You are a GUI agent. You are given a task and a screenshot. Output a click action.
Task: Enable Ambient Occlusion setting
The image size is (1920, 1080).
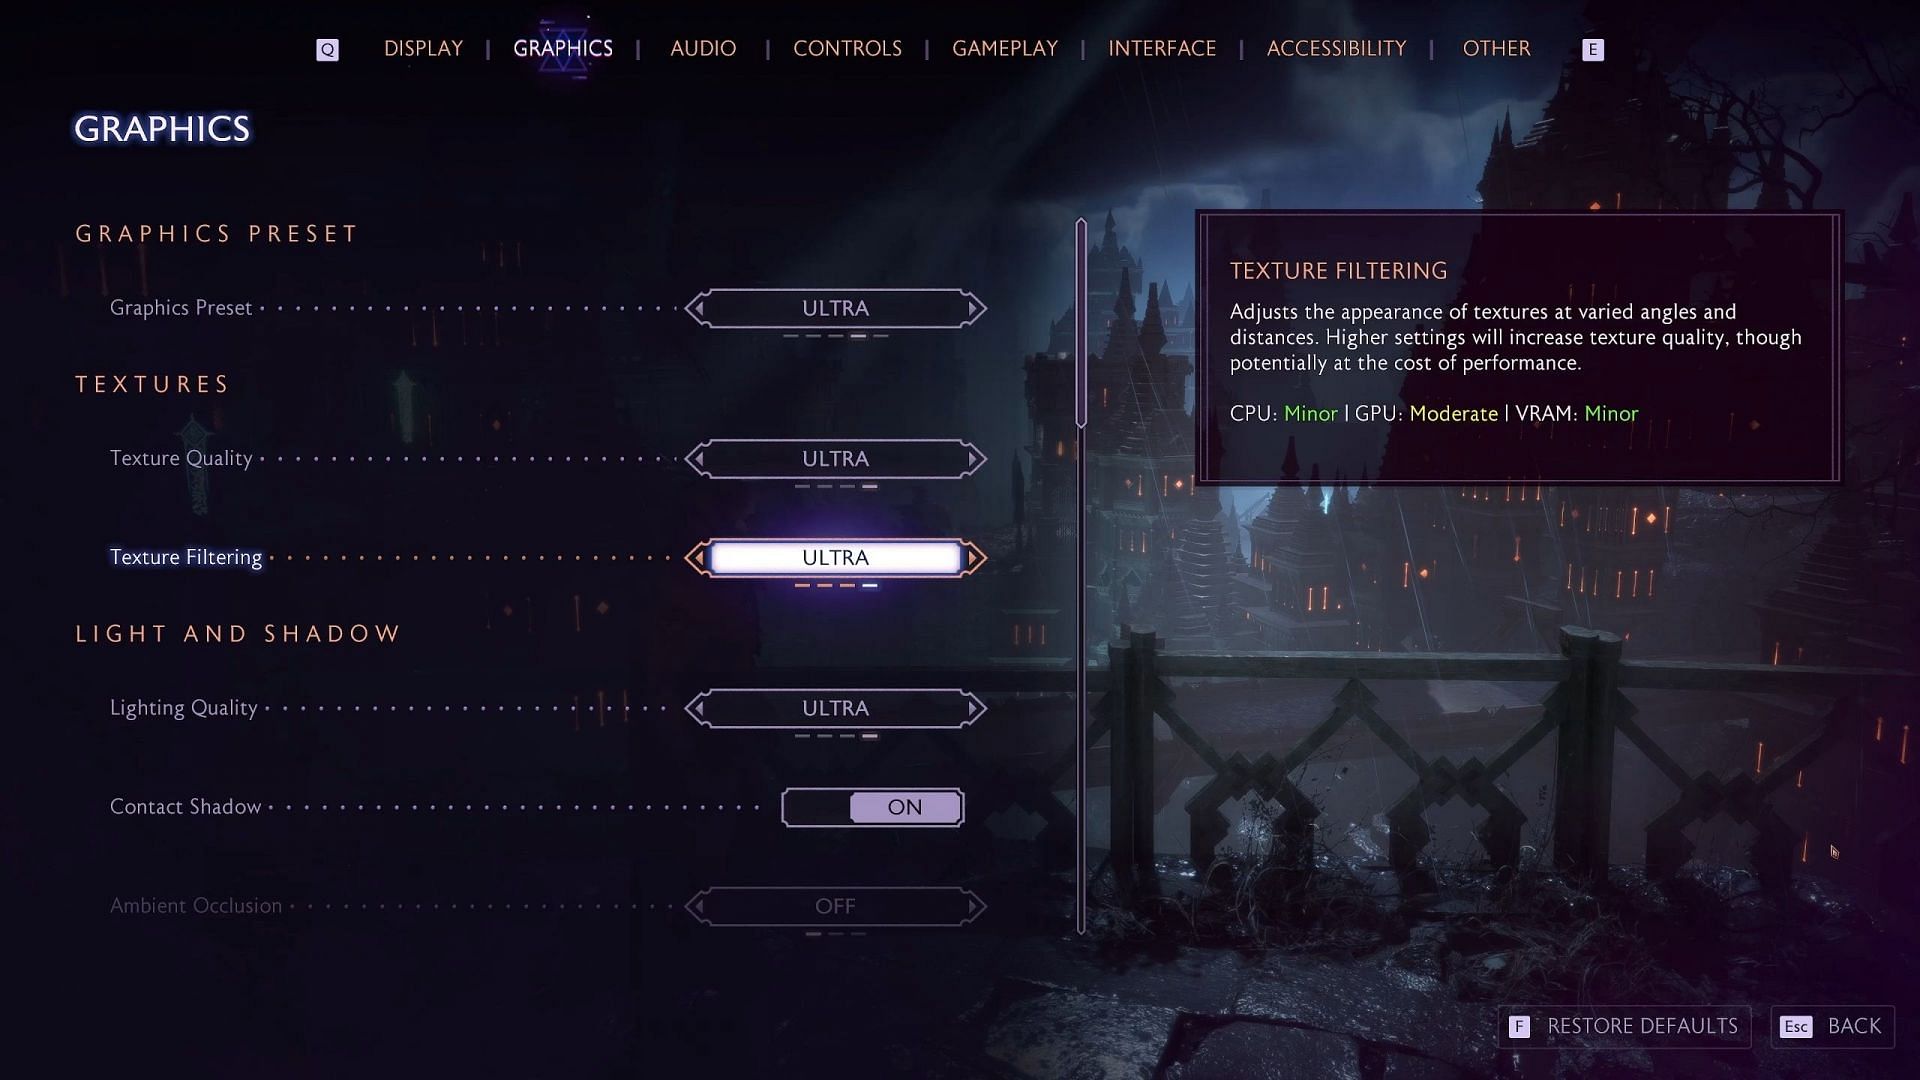[973, 906]
